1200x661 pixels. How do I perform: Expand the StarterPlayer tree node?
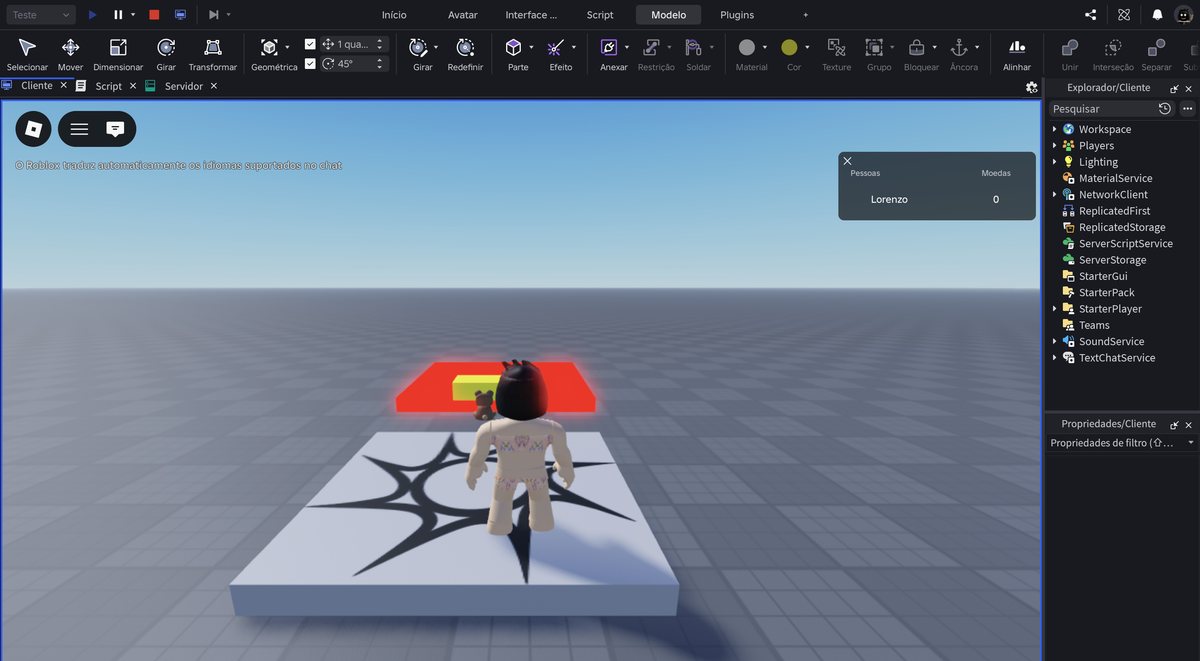pyautogui.click(x=1054, y=309)
